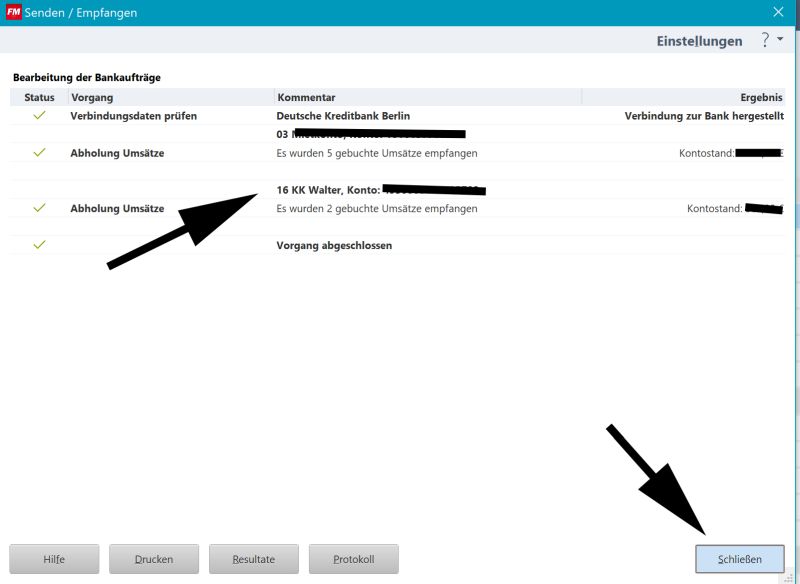Select the Status column header
The width and height of the screenshot is (800, 584).
tap(39, 97)
